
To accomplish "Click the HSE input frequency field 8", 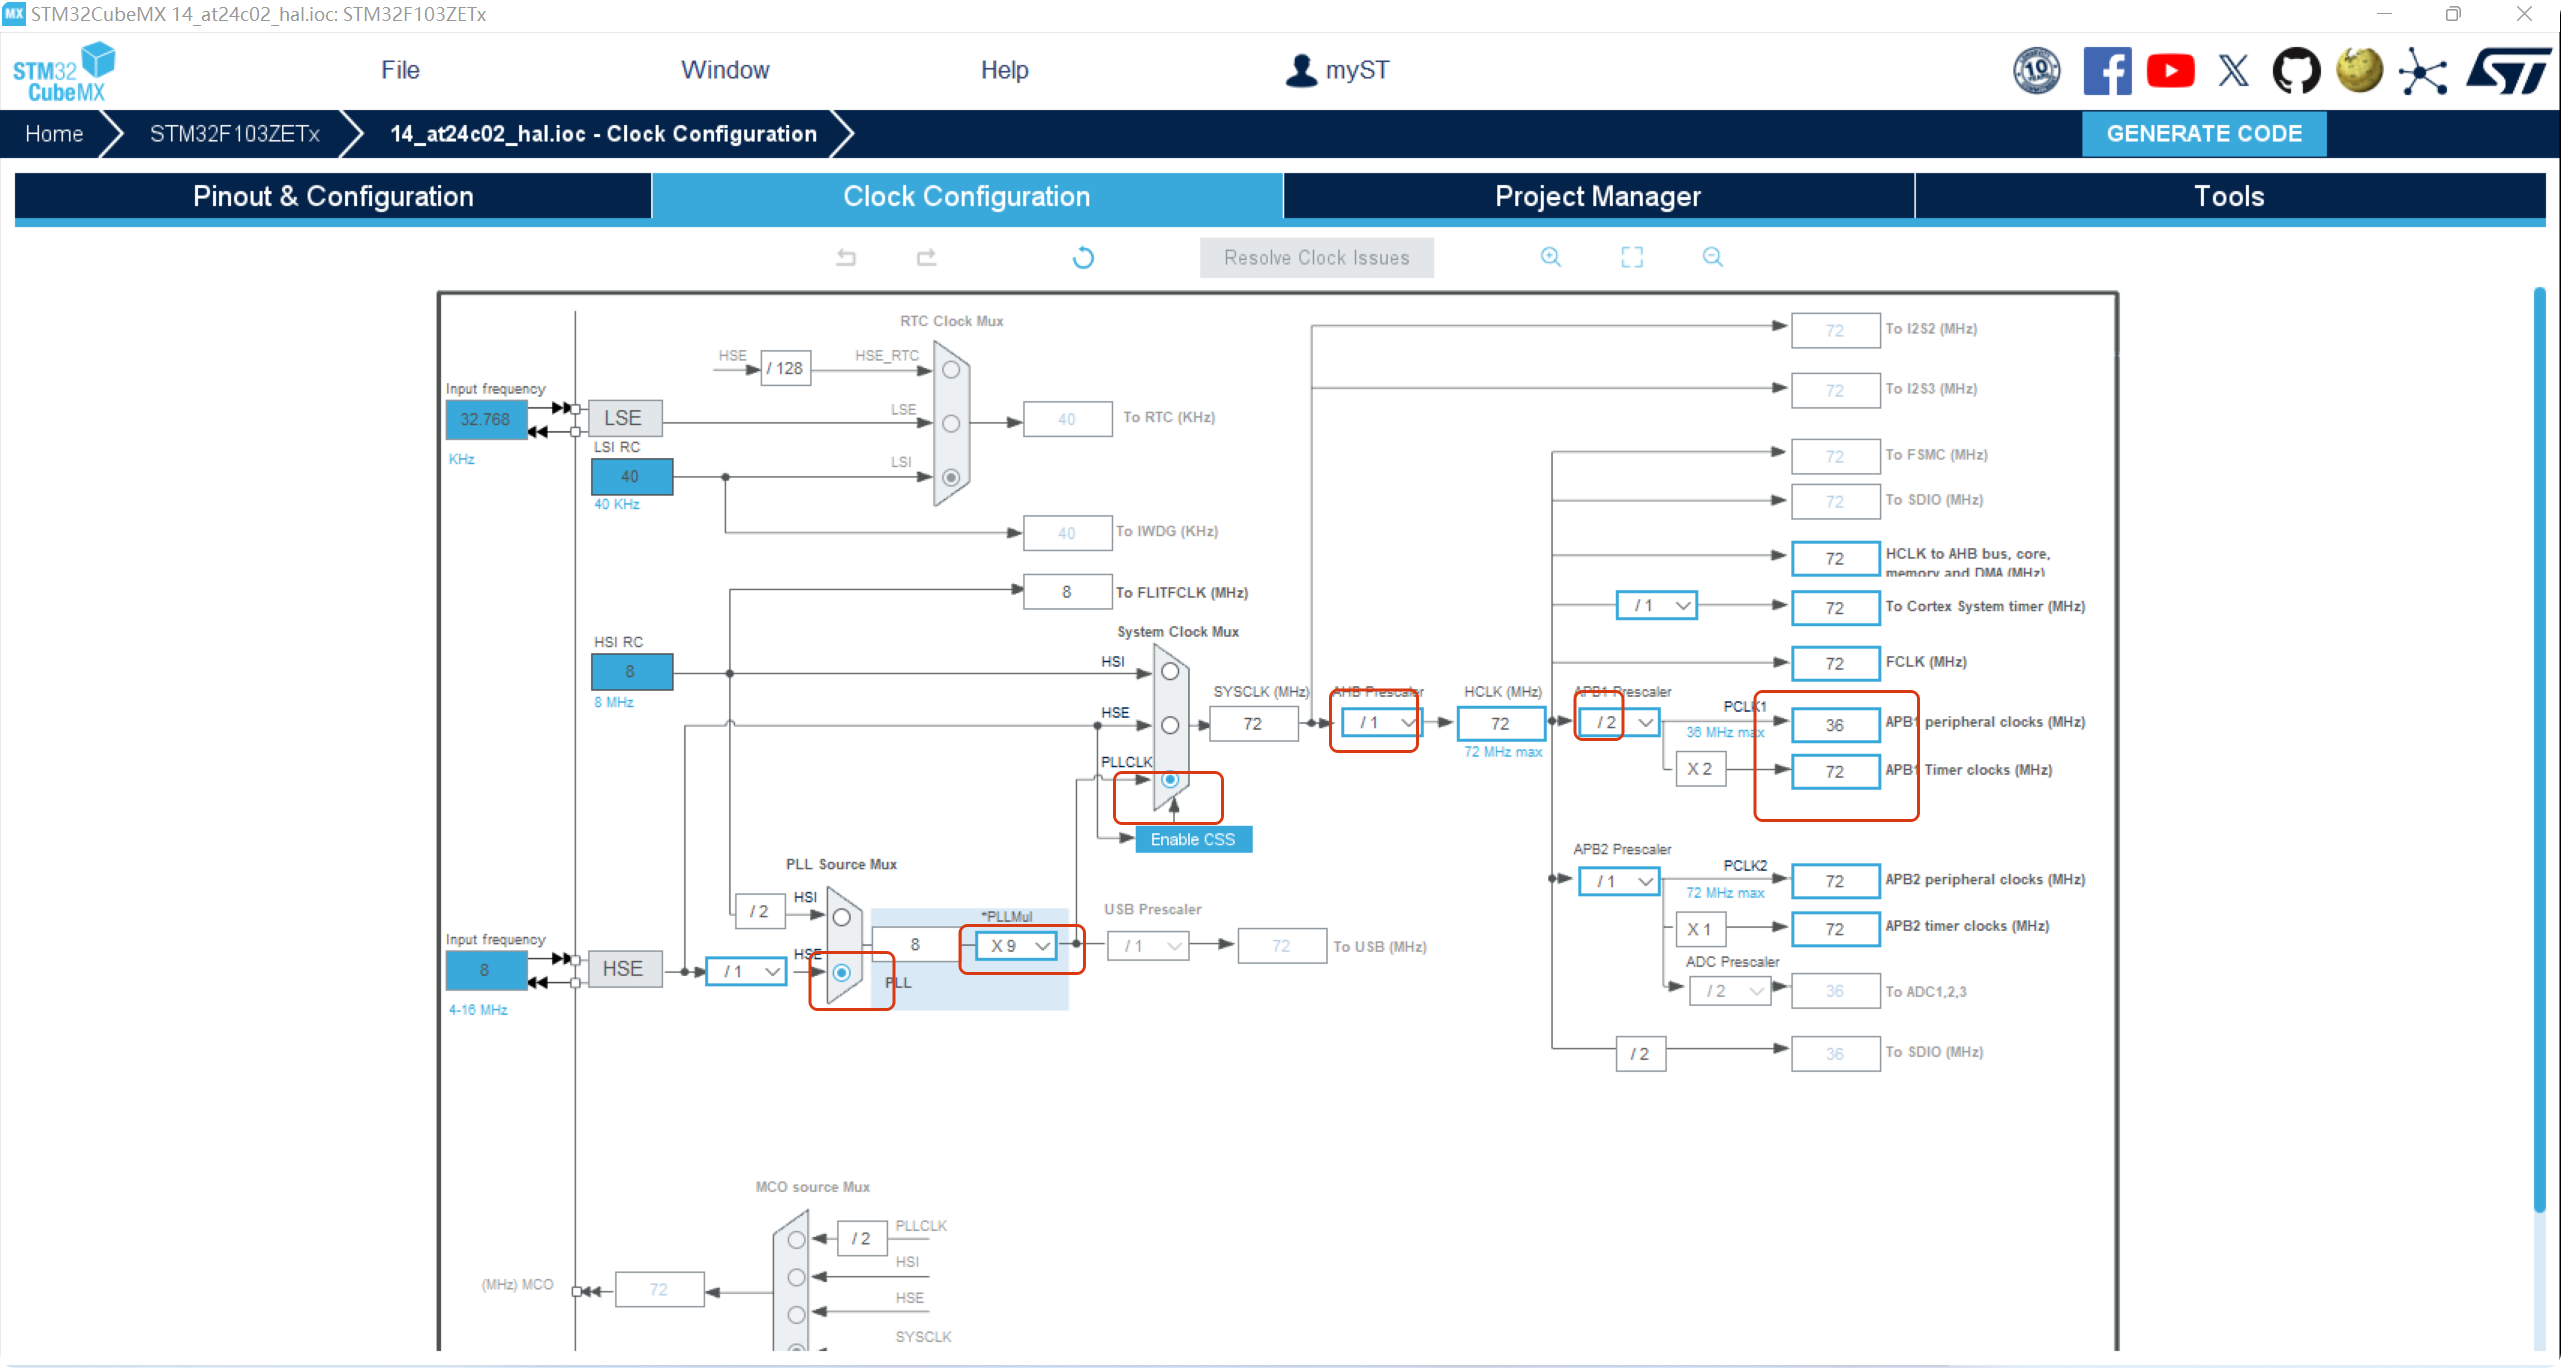I will [486, 970].
